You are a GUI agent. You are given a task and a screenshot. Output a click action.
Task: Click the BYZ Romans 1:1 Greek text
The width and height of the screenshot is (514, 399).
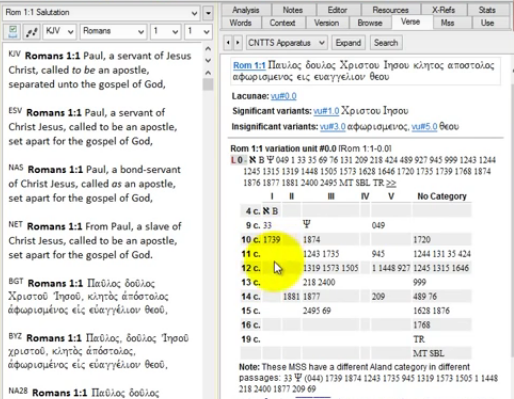tap(99, 352)
